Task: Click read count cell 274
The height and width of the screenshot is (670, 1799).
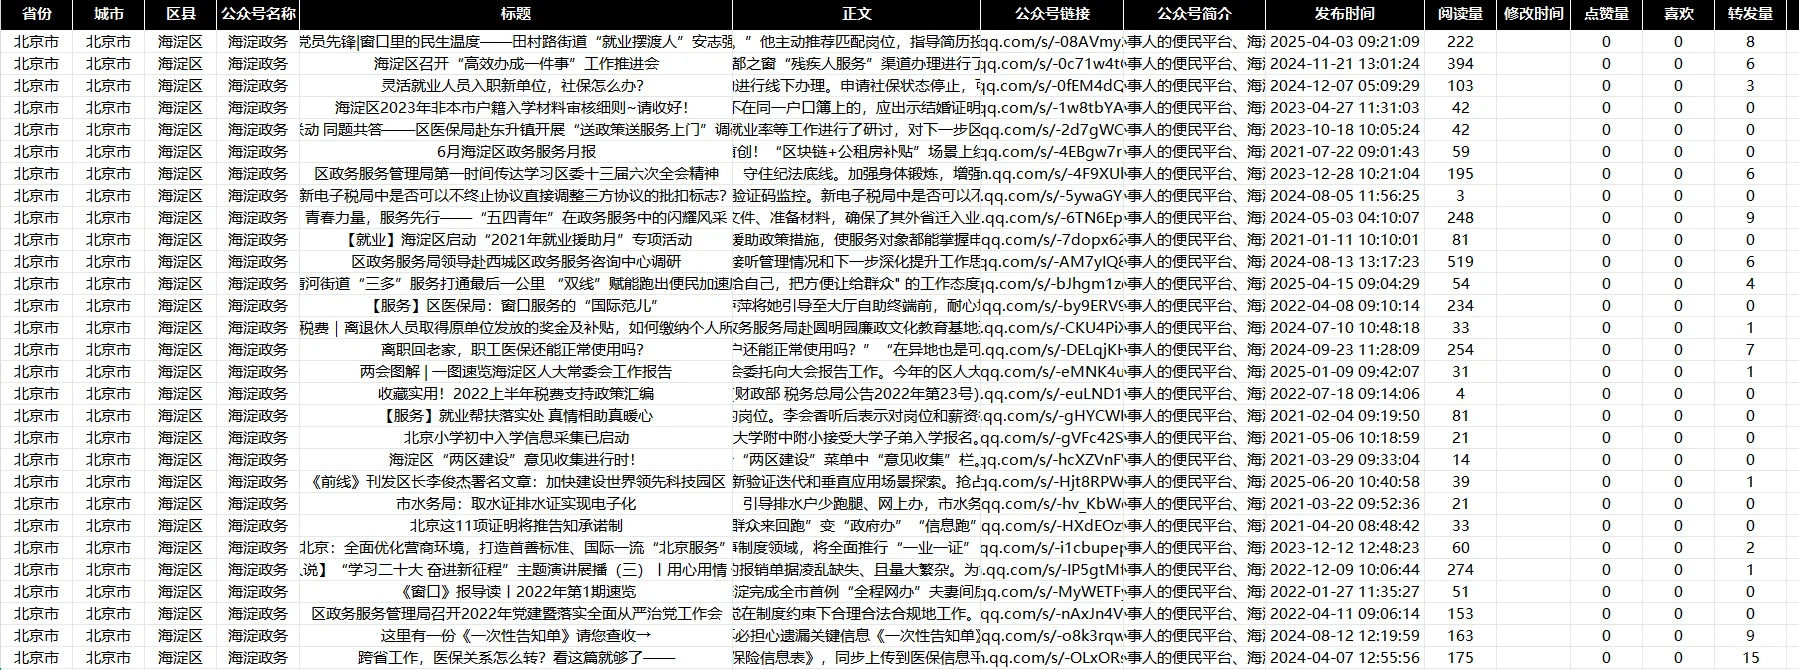Action: click(x=1460, y=569)
